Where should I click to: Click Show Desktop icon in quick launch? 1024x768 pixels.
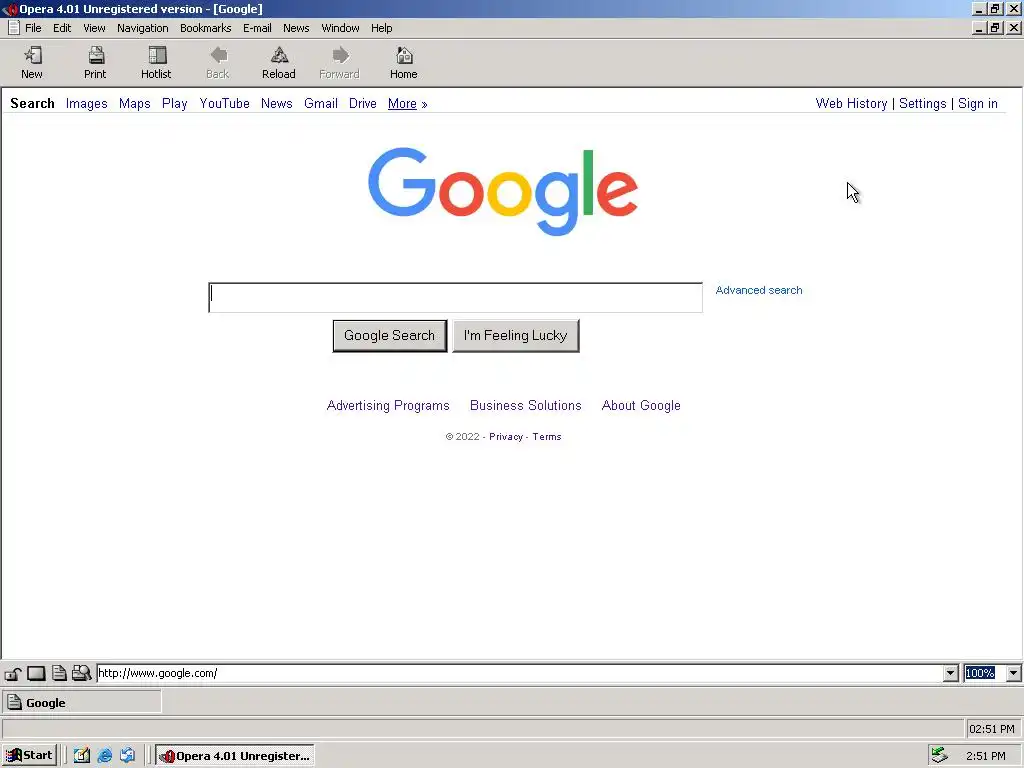click(82, 756)
